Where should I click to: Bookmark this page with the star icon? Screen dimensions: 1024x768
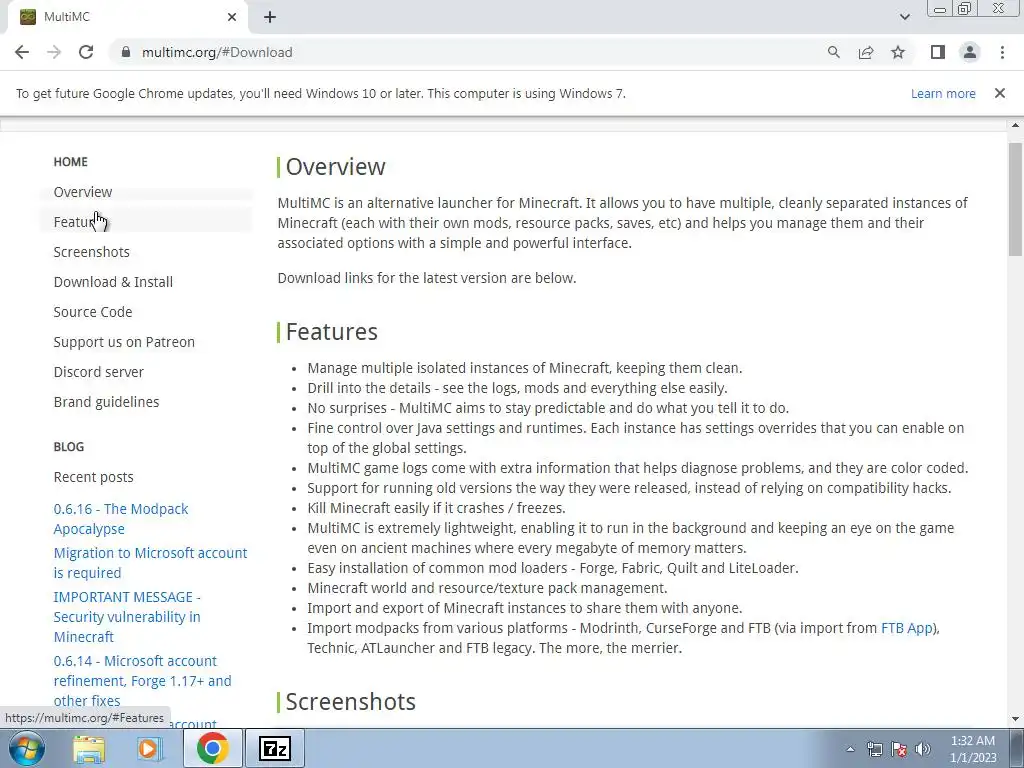(898, 52)
